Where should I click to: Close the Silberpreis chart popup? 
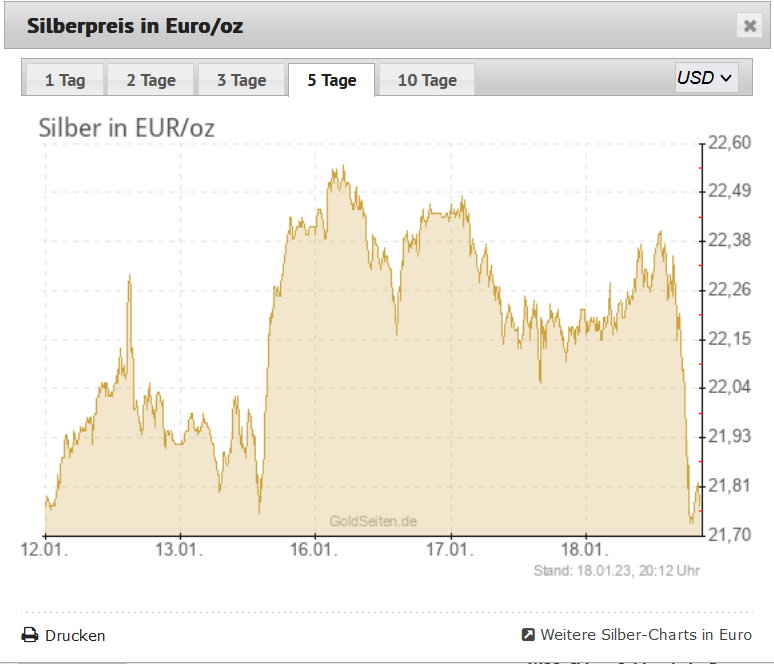750,26
